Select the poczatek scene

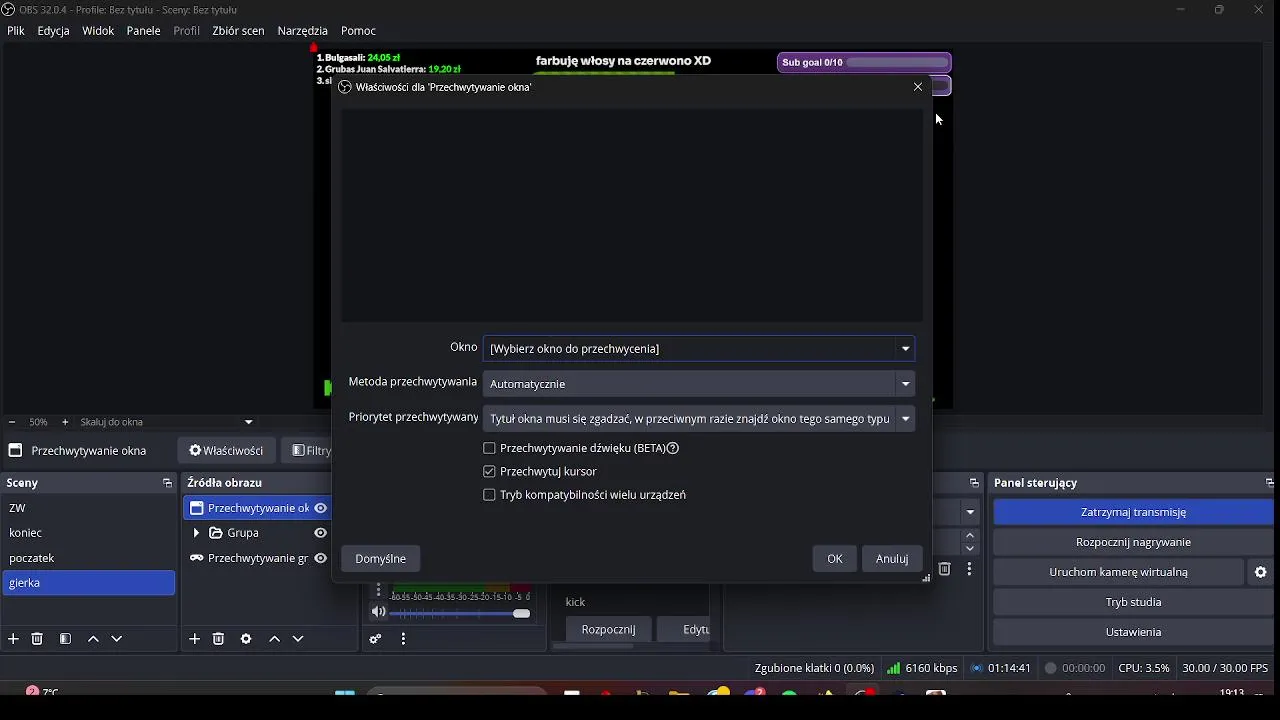click(89, 558)
